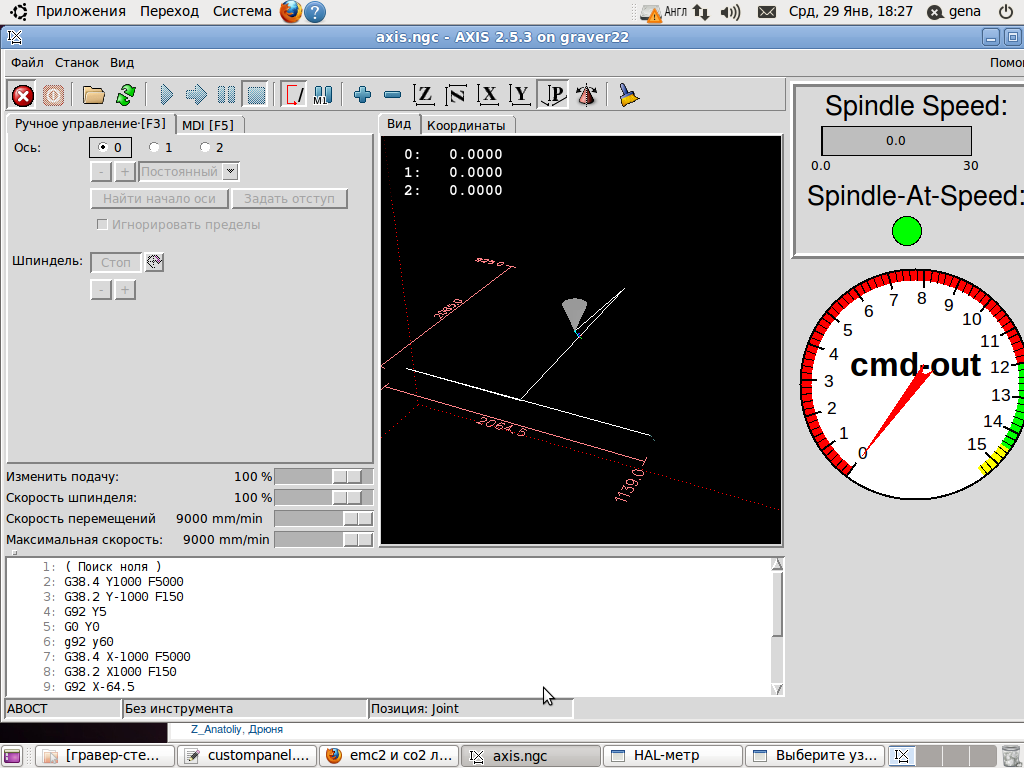Image resolution: width=1024 pixels, height=768 pixels.
Task: Toggle the emergency stop button
Action: click(22, 95)
